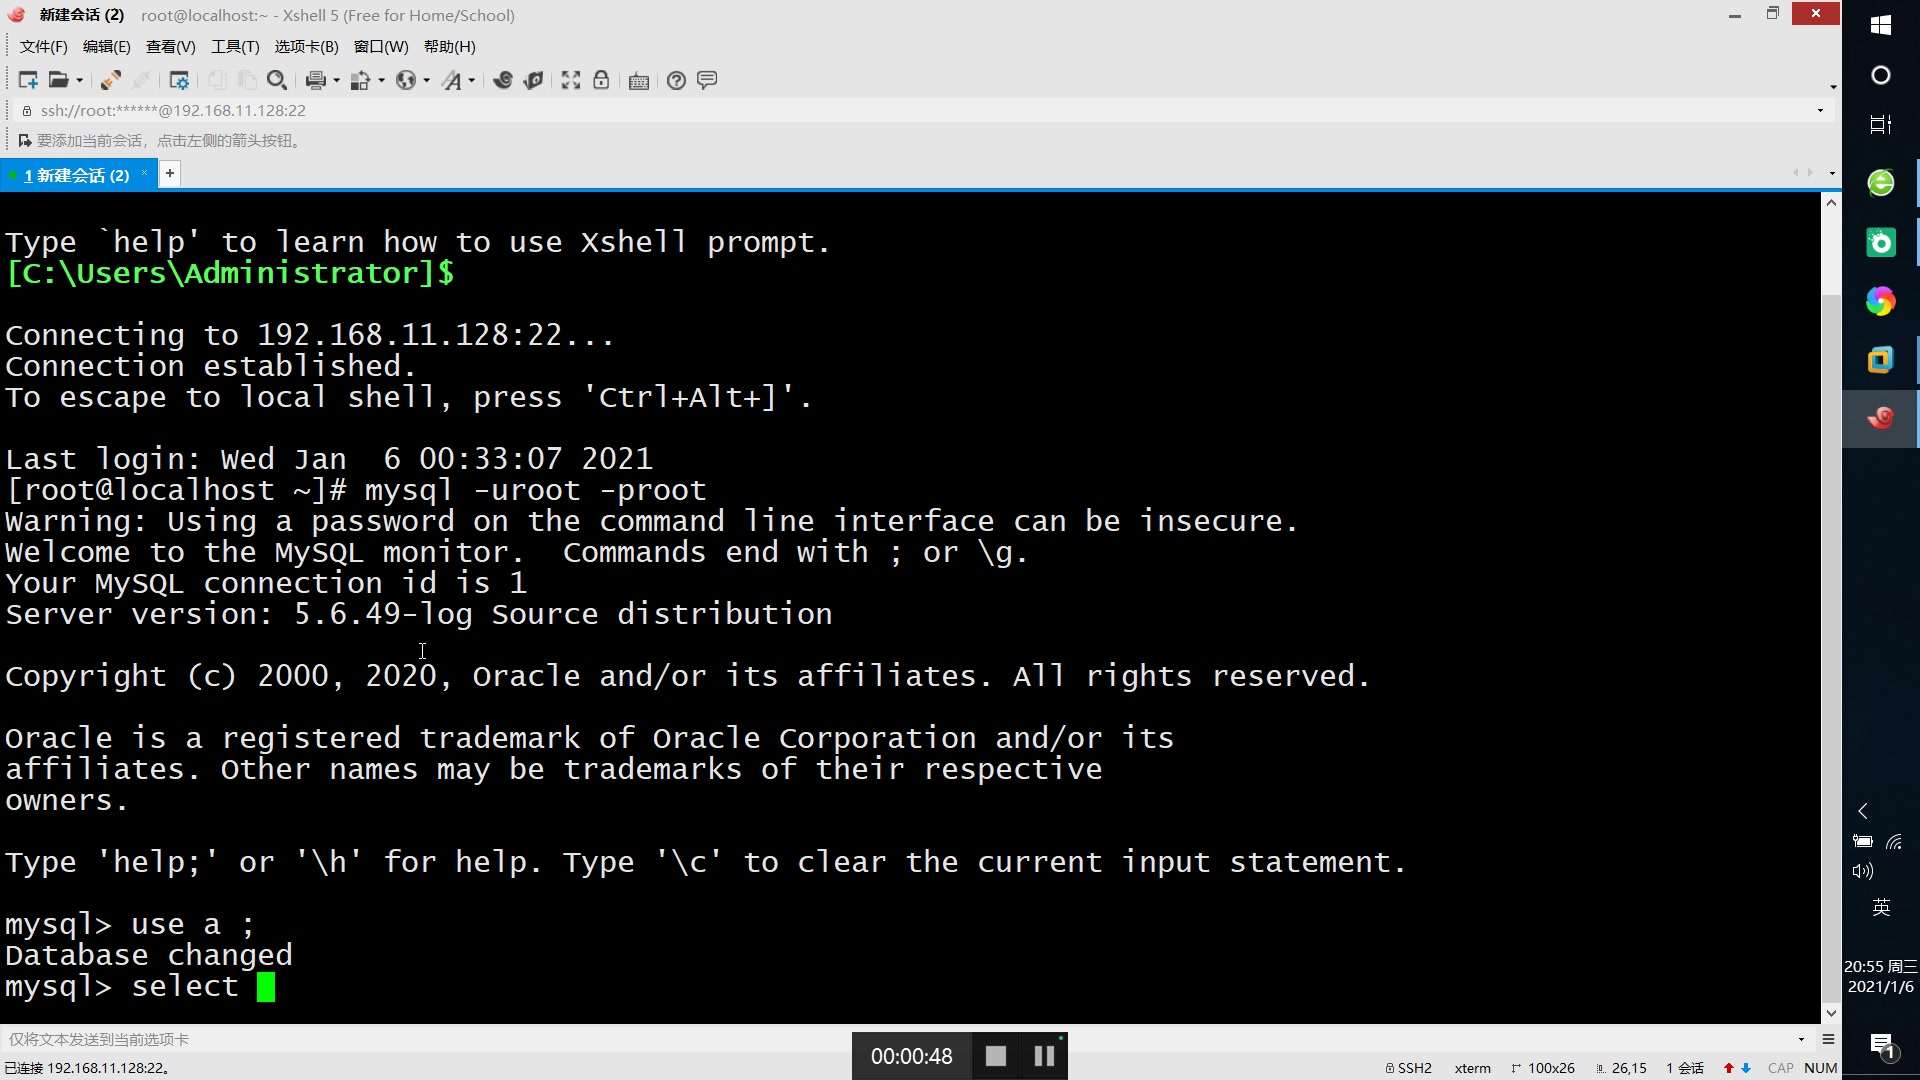Expand the compose bar dropdown arrow
This screenshot has height=1080, width=1920.
pyautogui.click(x=1802, y=1040)
